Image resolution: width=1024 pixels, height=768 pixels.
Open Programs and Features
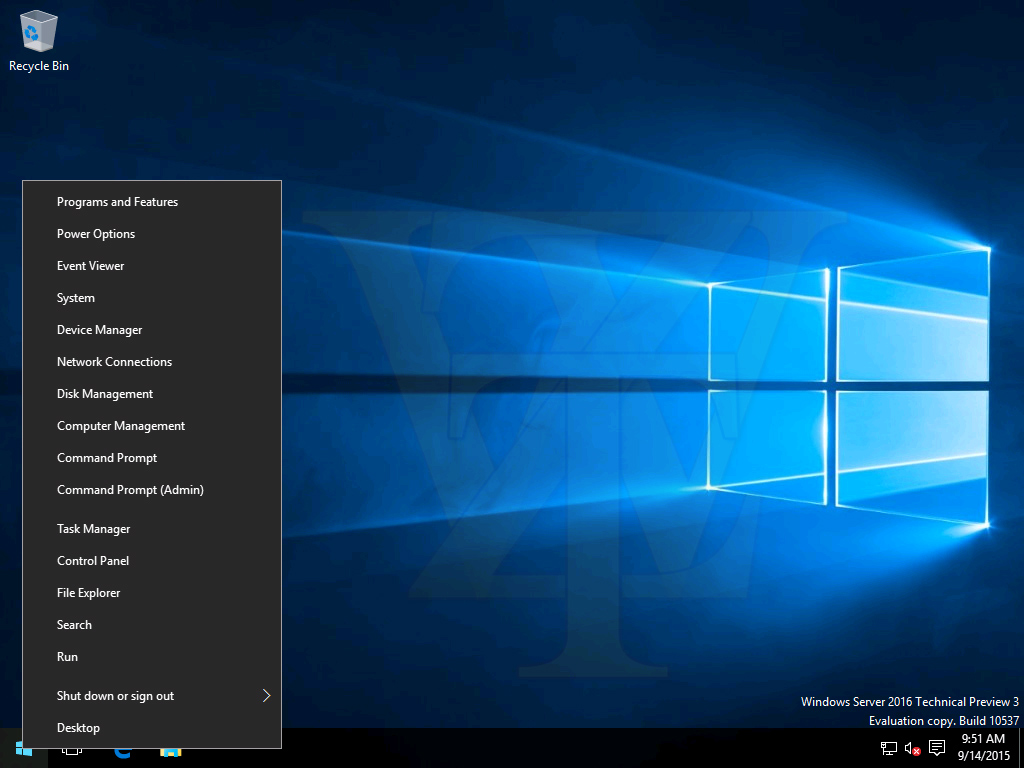point(117,202)
